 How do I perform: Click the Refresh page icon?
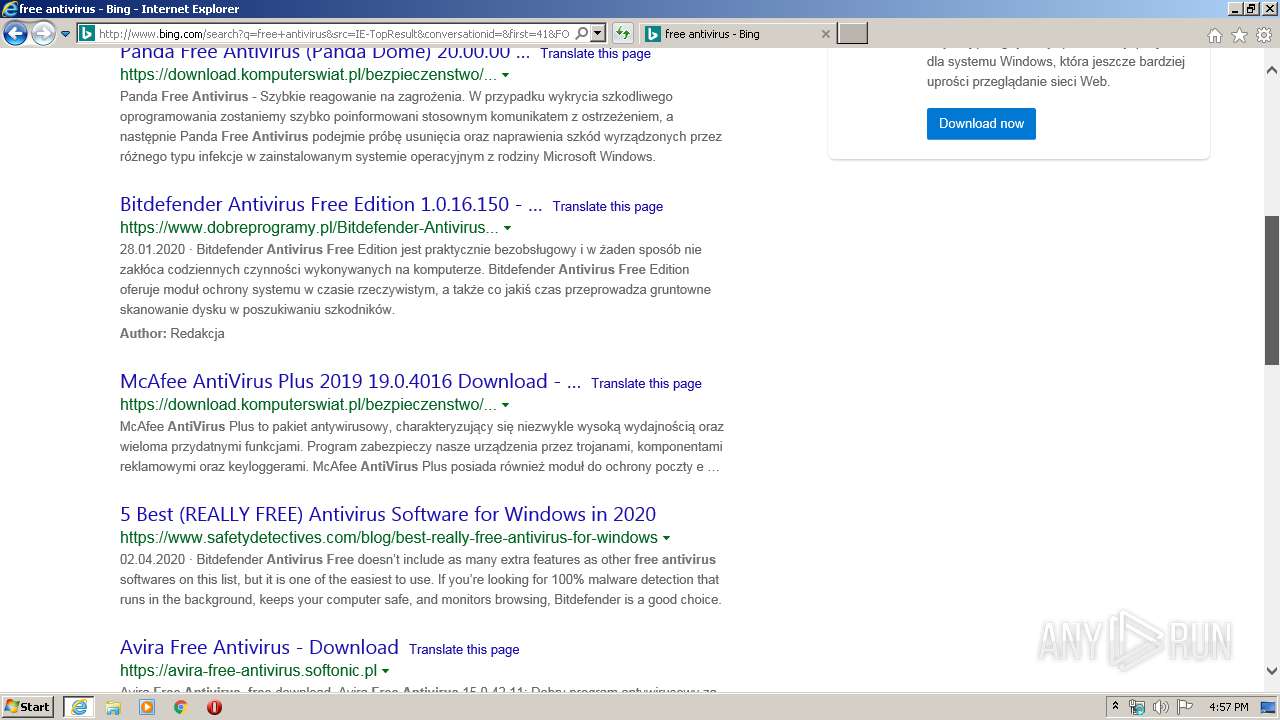[622, 34]
